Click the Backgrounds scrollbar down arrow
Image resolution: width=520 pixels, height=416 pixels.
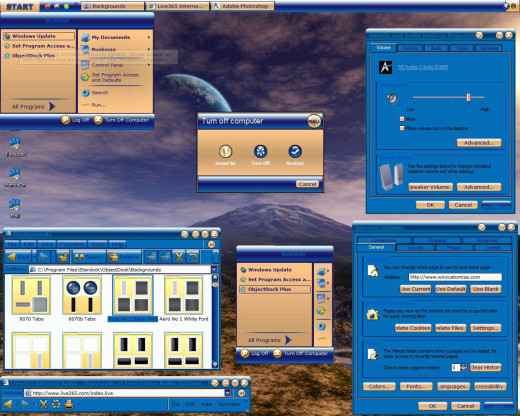[x=215, y=364]
